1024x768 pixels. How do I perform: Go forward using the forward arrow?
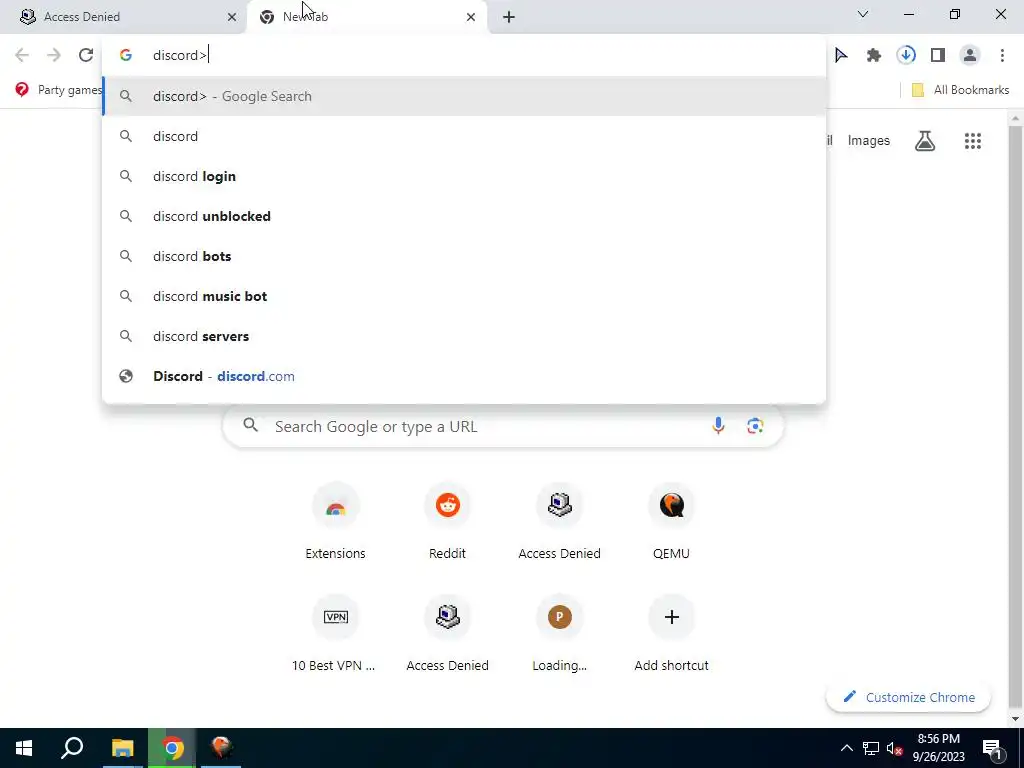[54, 56]
